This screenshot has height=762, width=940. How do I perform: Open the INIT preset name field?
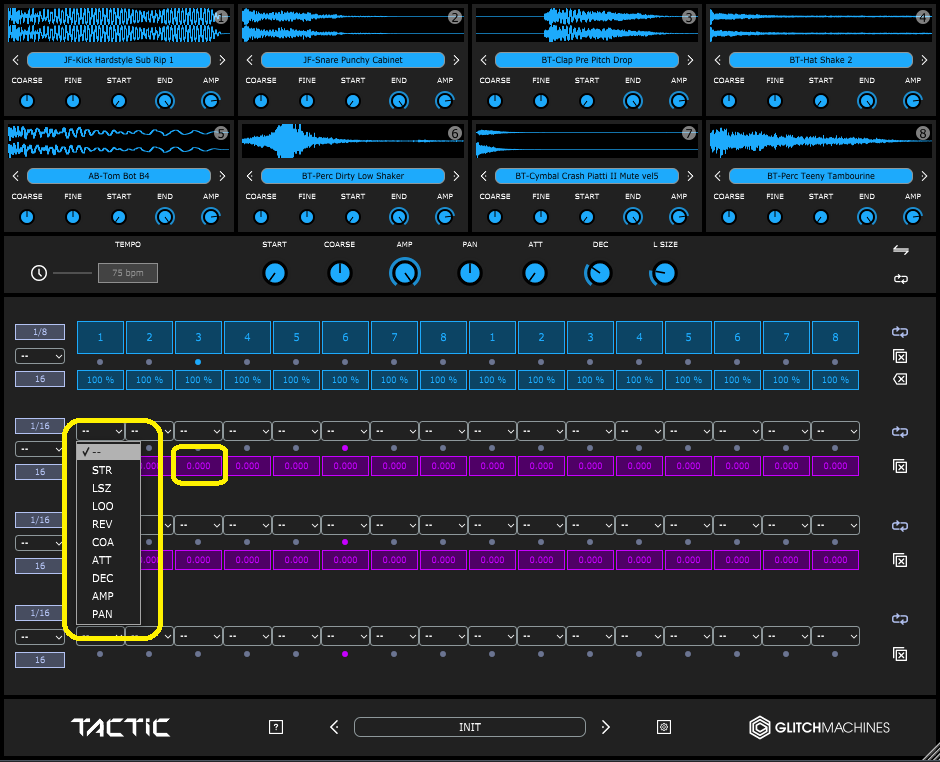coord(470,727)
